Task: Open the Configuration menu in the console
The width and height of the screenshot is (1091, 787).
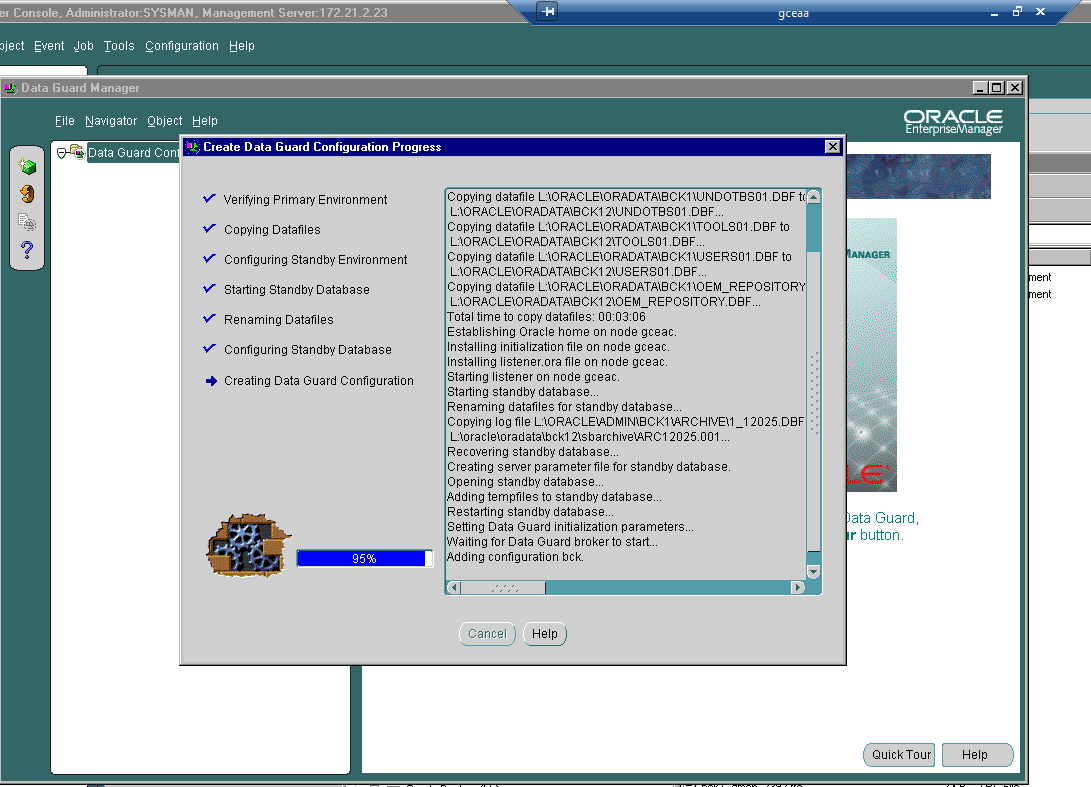Action: (x=181, y=46)
